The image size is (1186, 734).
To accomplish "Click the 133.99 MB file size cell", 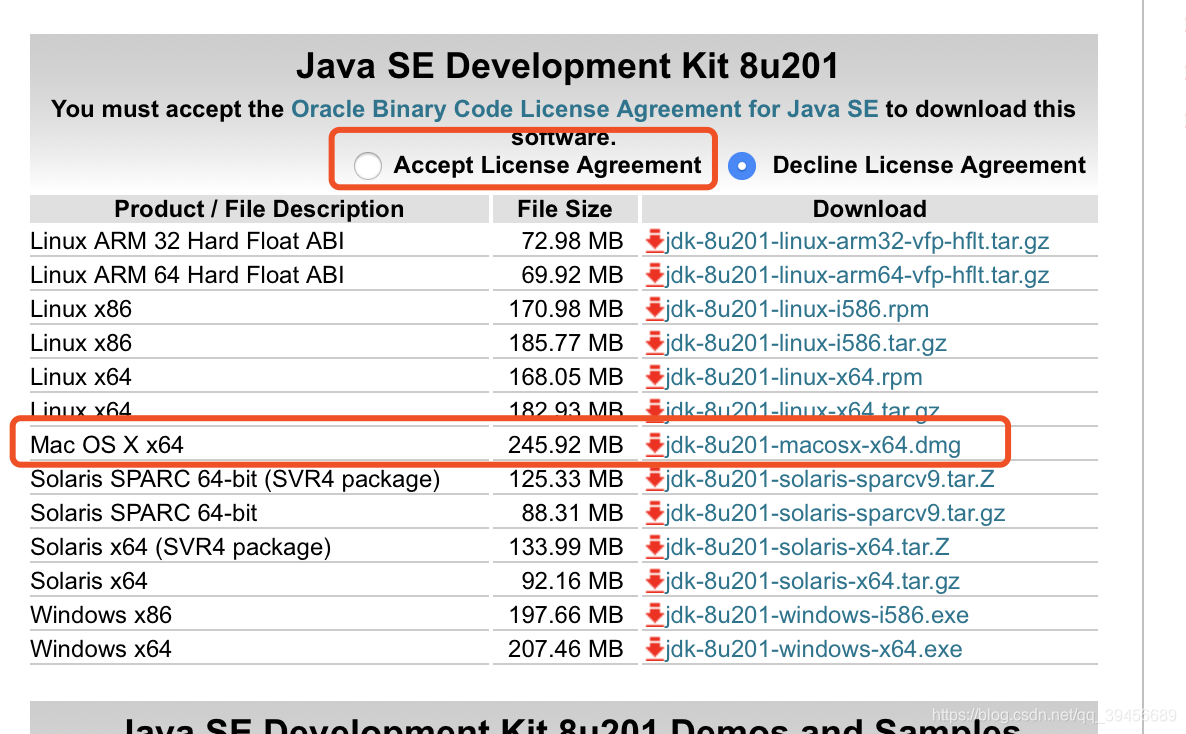I will (x=565, y=547).
